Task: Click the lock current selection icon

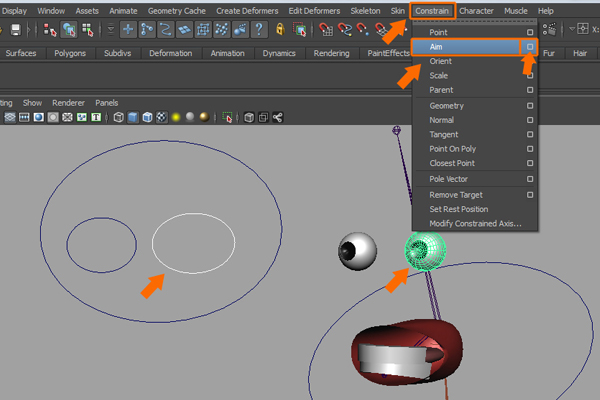Action: click(x=280, y=29)
